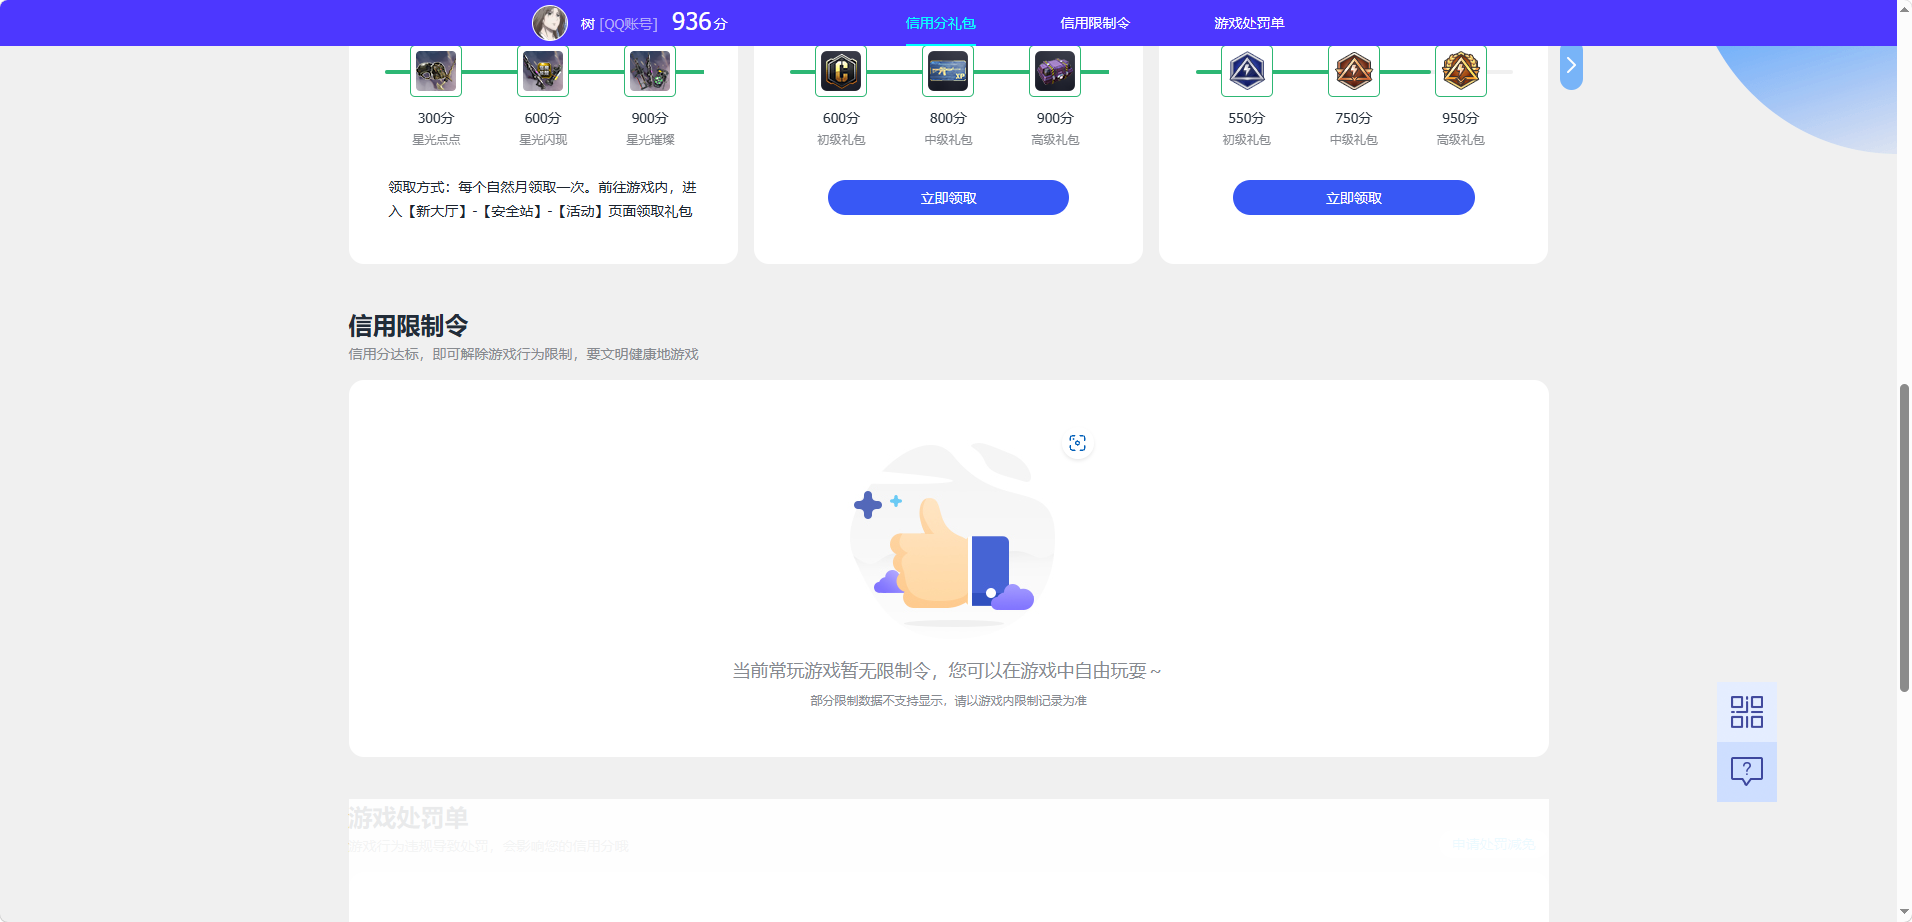The height and width of the screenshot is (922, 1912).
Task: Click the thumbs-up illustration
Action: coord(950,535)
